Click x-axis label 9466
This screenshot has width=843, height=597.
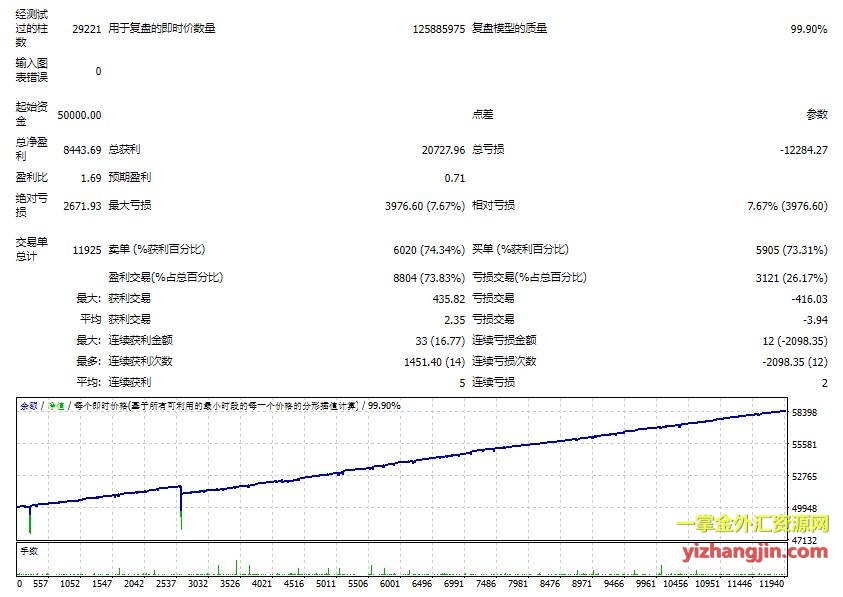pos(613,584)
